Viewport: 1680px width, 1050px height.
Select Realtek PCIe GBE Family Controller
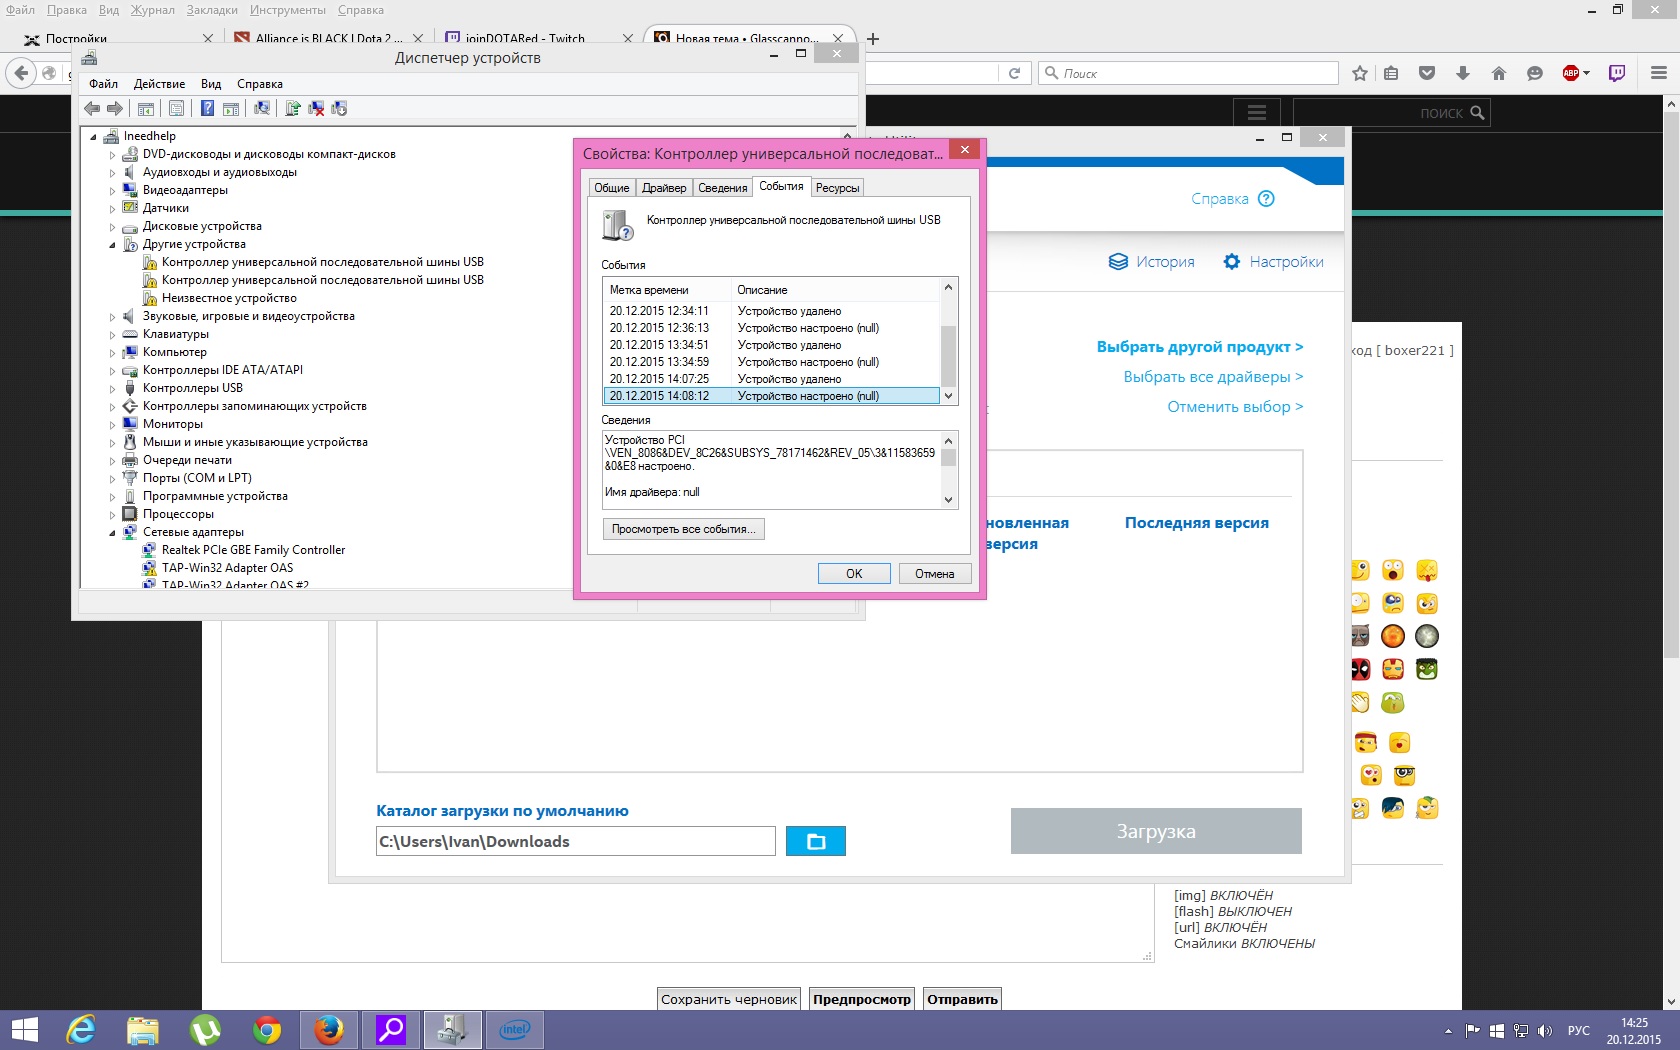pos(253,550)
